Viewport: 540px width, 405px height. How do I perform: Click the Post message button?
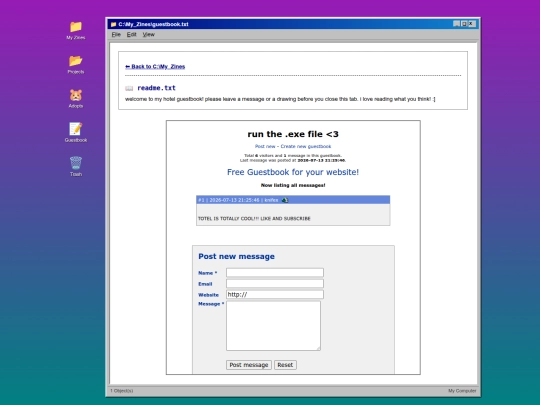point(249,365)
